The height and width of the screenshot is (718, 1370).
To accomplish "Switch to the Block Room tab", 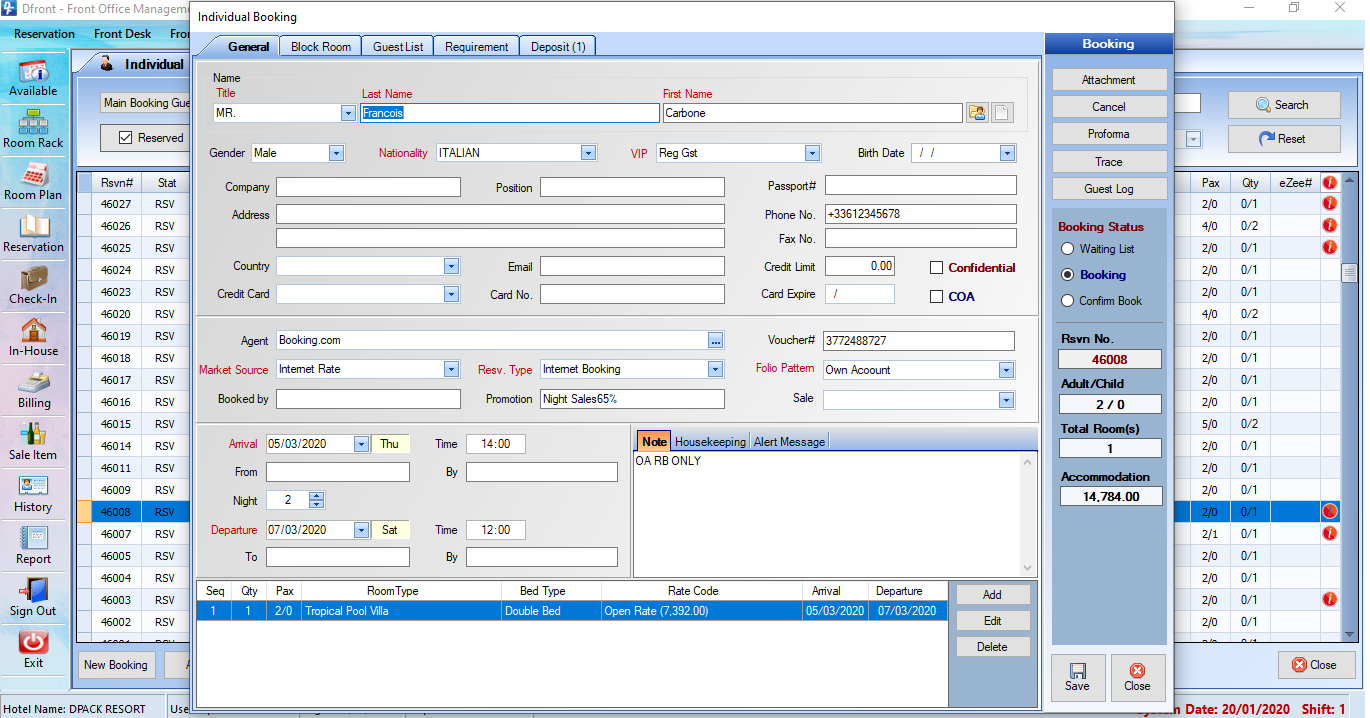I will pyautogui.click(x=321, y=47).
